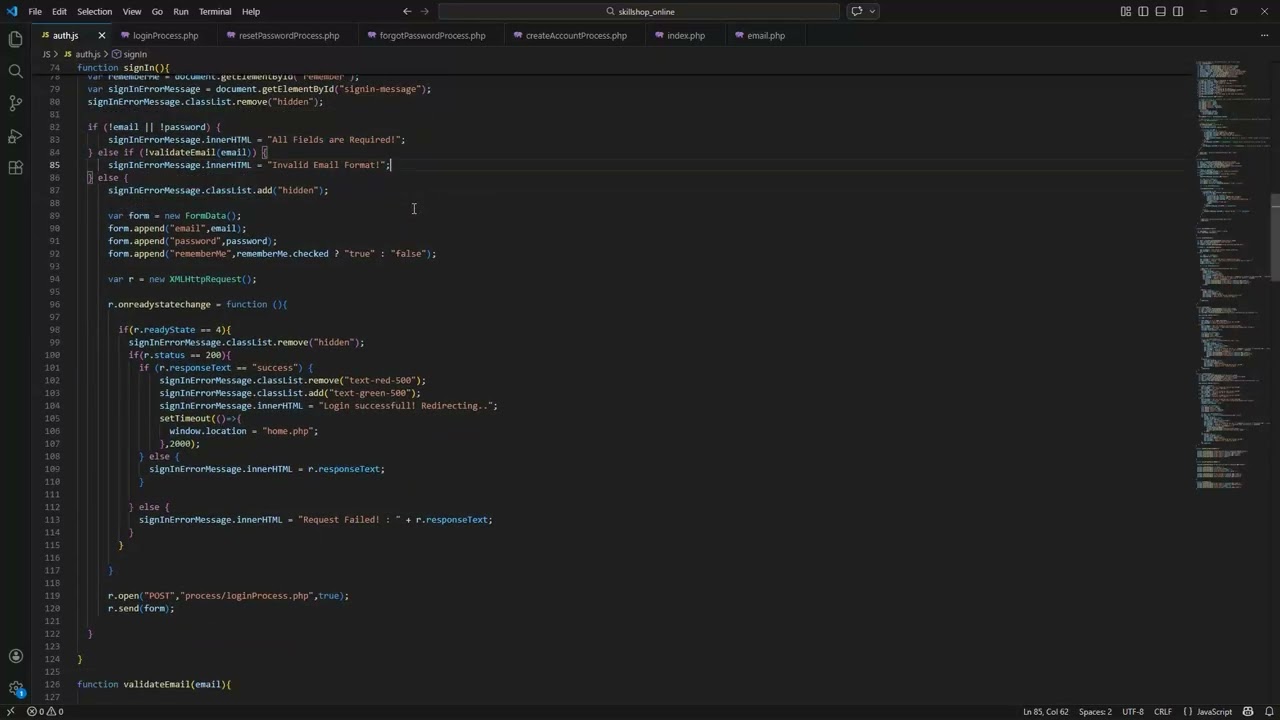The width and height of the screenshot is (1280, 720).
Task: Click the Ln 85, Col 62 cursor position
Action: click(1045, 711)
